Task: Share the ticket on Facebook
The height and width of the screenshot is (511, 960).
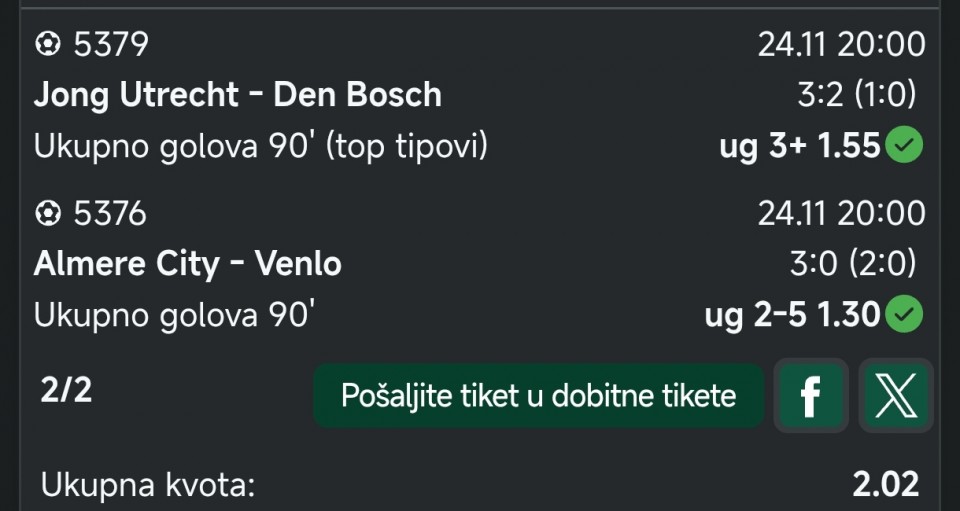Action: [x=810, y=396]
